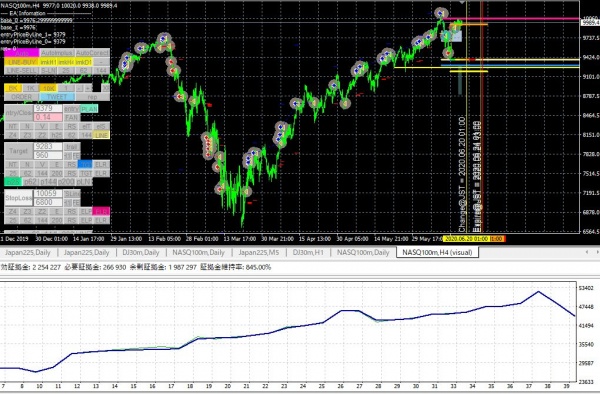Viewport: 600px width, 394px height.
Task: Switch to the Japan225,M5 chart tab
Action: [x=258, y=252]
